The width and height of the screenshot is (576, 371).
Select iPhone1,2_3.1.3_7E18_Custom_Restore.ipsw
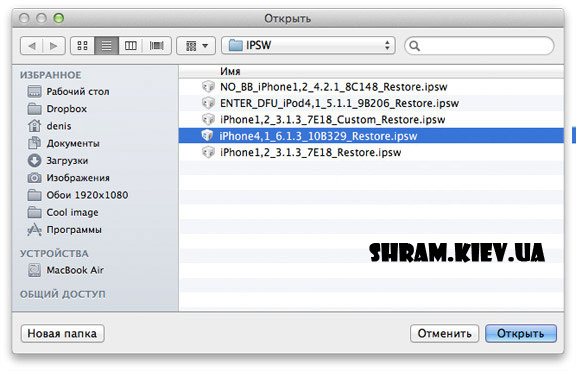coord(371,120)
